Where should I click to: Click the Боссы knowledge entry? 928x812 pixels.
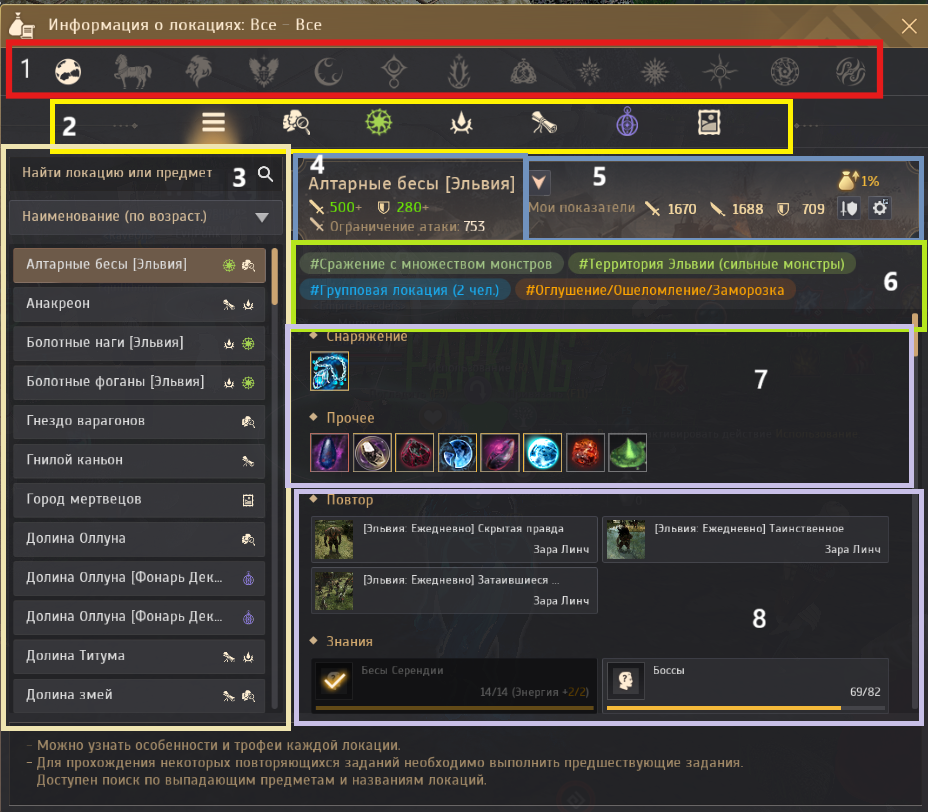click(x=745, y=685)
